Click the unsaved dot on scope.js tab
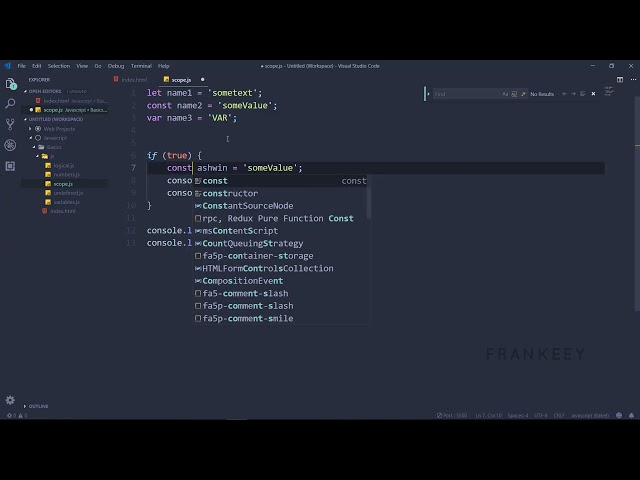The height and width of the screenshot is (480, 640). tap(202, 80)
